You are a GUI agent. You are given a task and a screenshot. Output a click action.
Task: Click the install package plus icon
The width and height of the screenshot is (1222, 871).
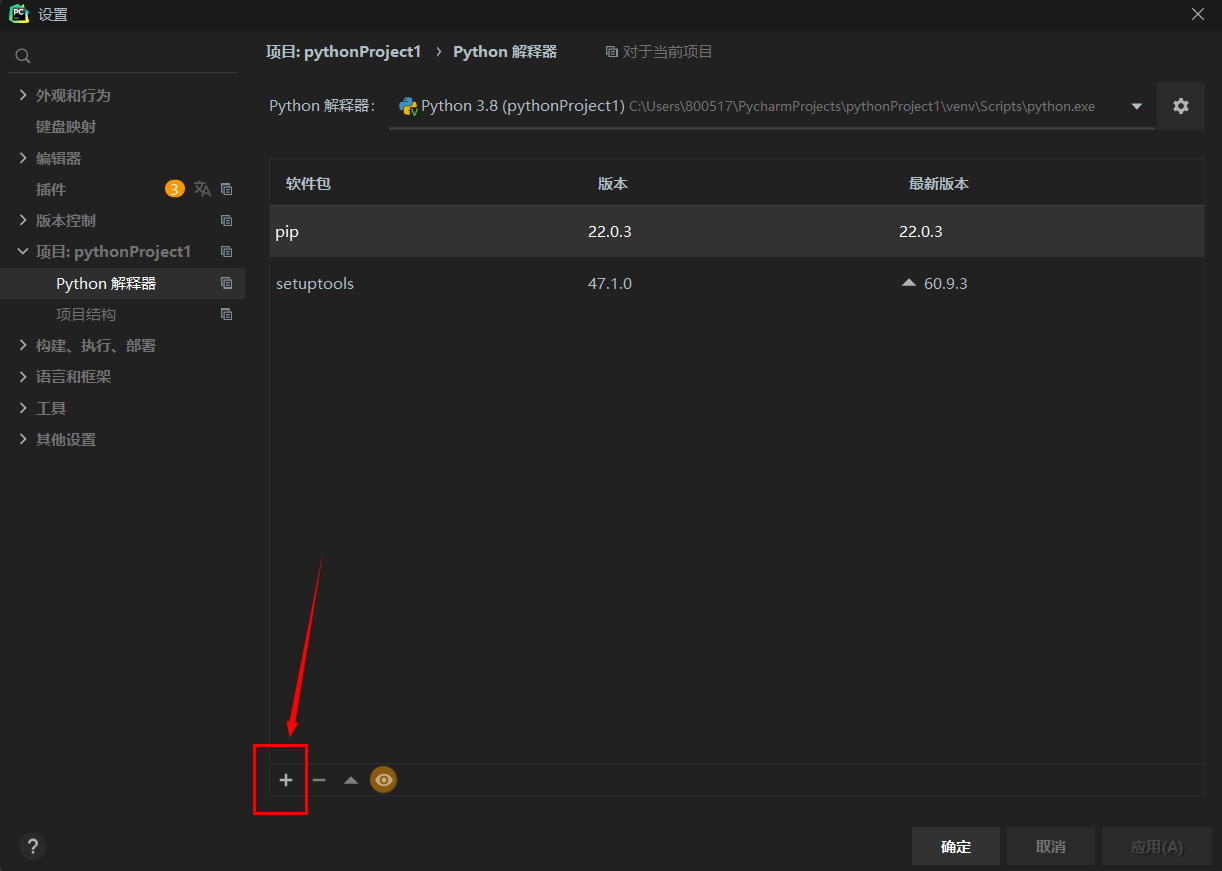click(x=286, y=780)
